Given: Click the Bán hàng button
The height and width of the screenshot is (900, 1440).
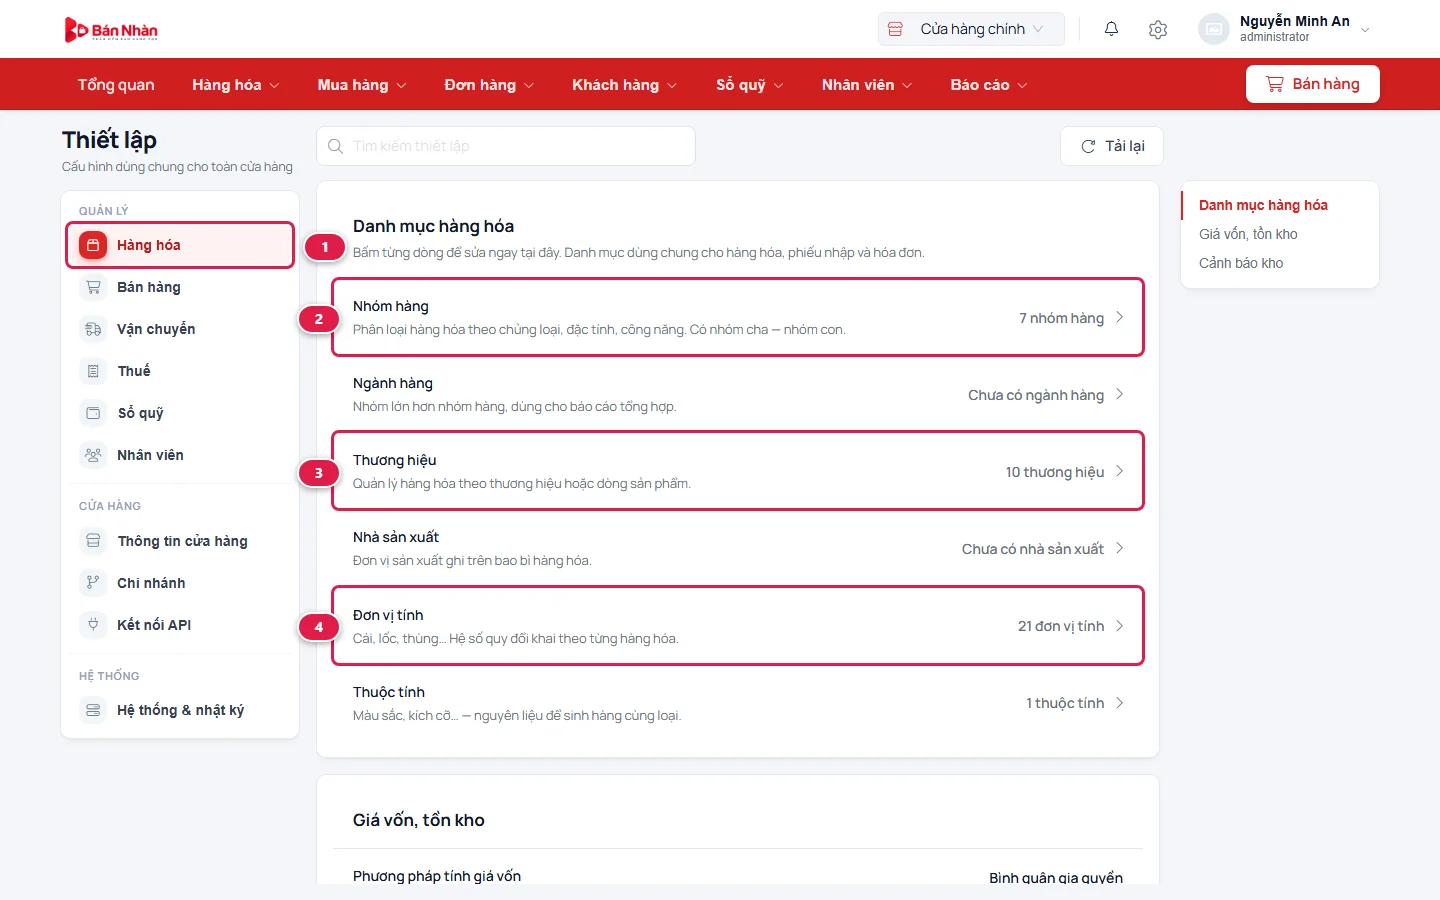Looking at the screenshot, I should coord(1312,84).
